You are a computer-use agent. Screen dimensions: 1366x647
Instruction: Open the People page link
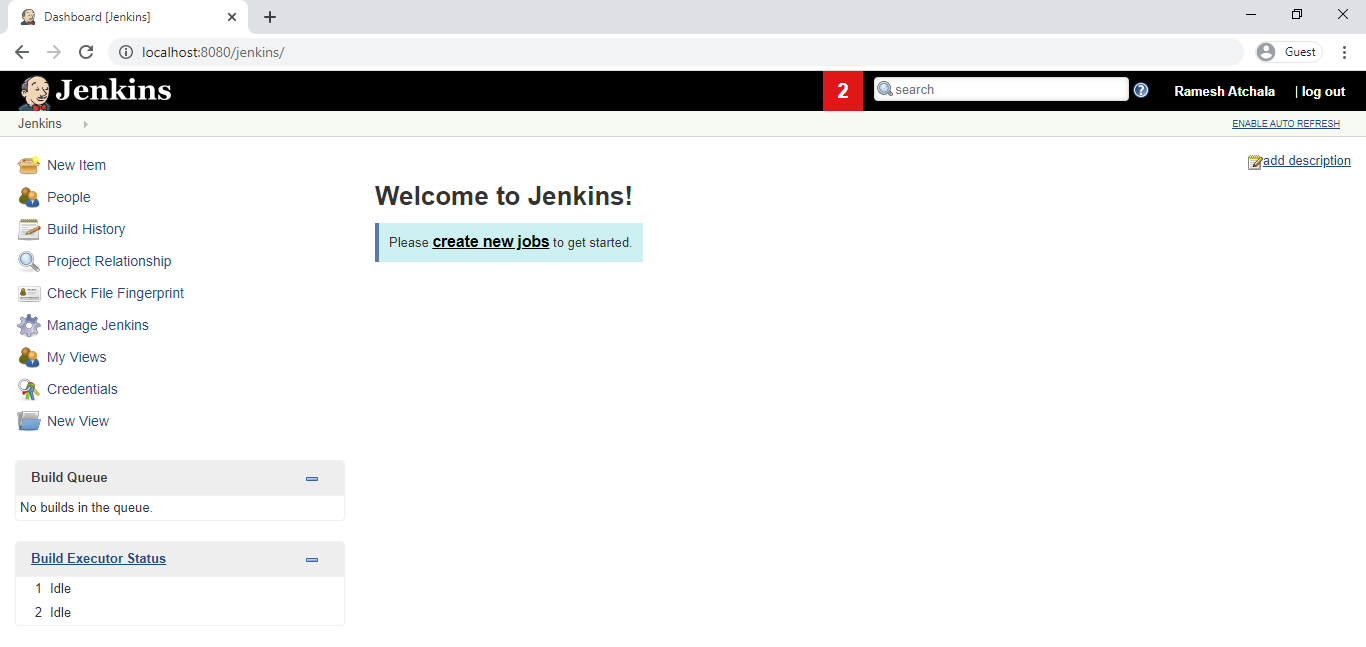coord(69,197)
